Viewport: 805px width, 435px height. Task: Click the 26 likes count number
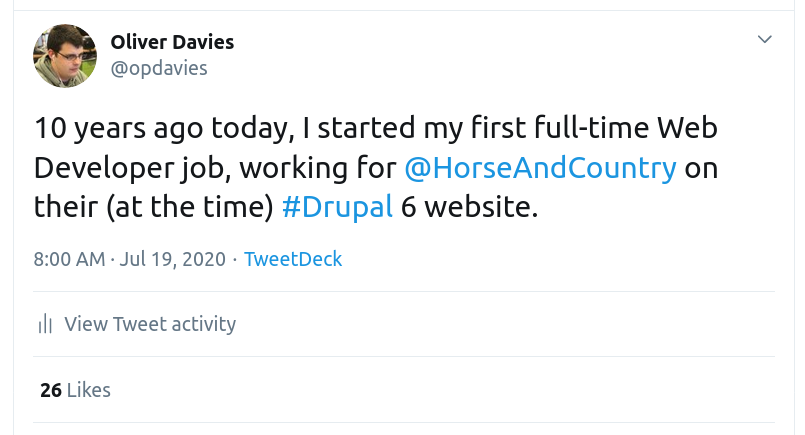click(51, 390)
